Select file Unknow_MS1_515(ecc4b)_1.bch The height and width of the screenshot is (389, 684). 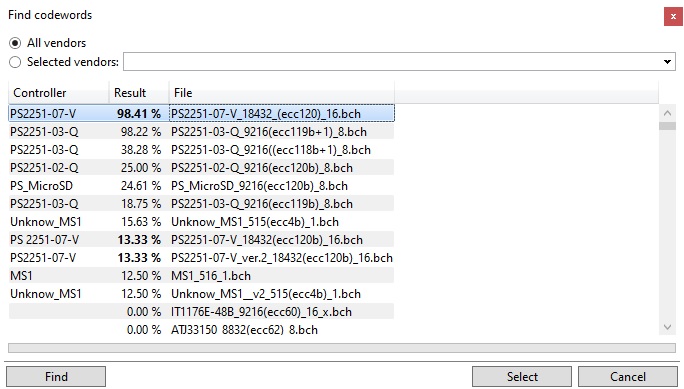(x=255, y=222)
